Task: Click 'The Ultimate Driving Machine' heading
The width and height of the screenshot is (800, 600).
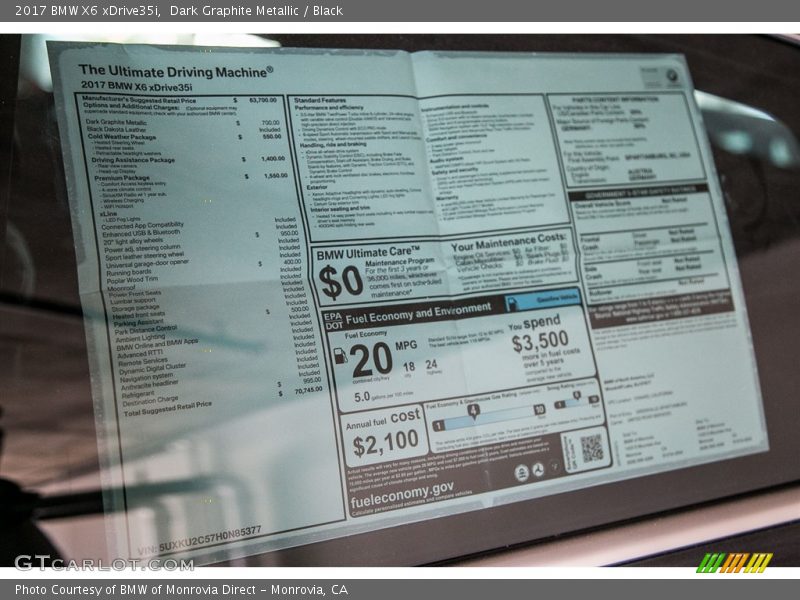Action: pyautogui.click(x=176, y=71)
